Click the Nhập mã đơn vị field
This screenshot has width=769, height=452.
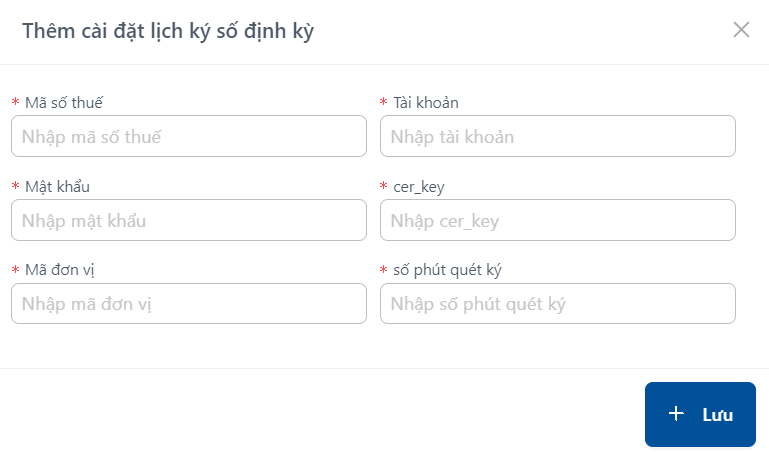(x=189, y=303)
